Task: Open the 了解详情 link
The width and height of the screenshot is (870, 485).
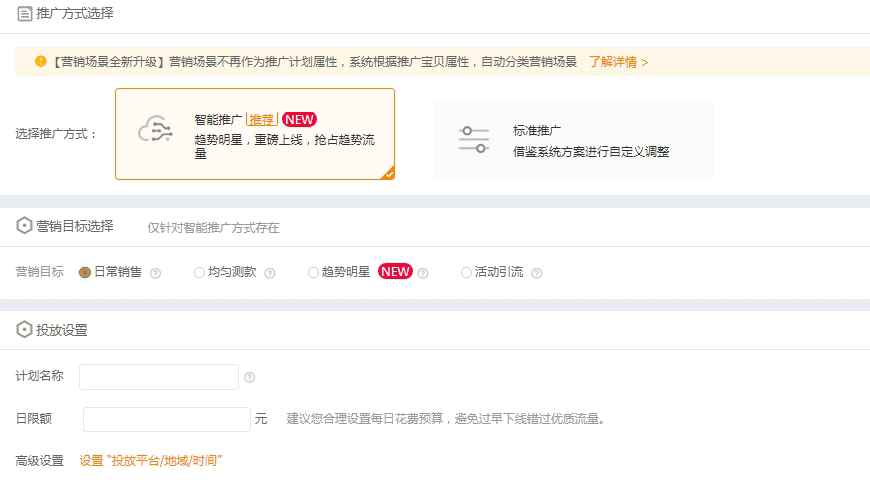Action: click(617, 62)
